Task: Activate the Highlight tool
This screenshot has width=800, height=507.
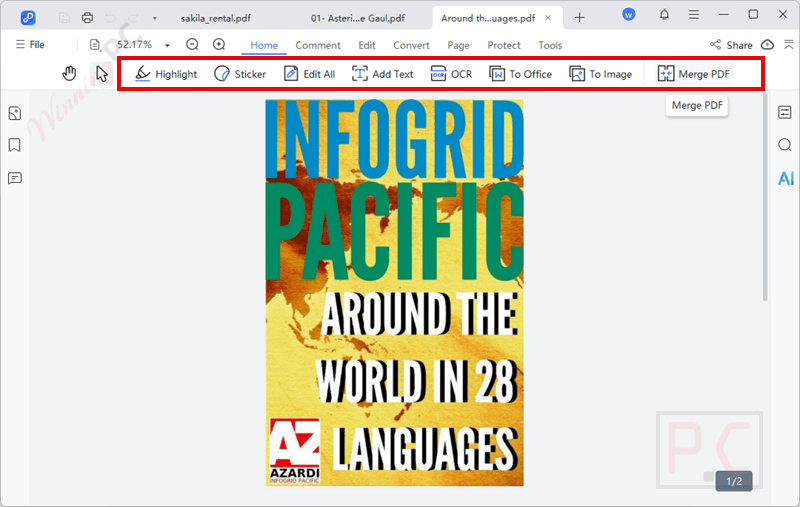Action: tap(166, 74)
